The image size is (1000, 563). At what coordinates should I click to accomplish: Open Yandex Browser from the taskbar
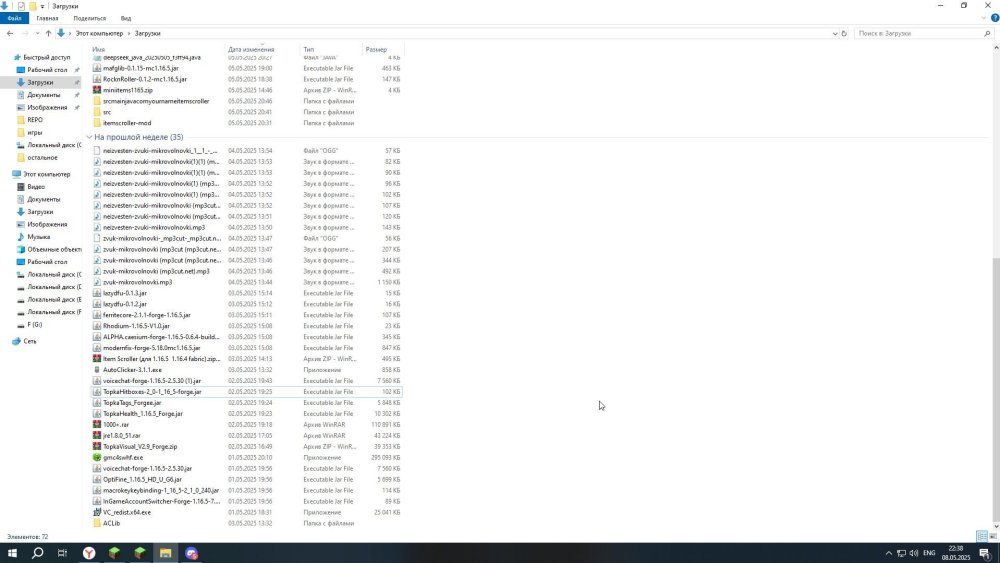point(89,553)
